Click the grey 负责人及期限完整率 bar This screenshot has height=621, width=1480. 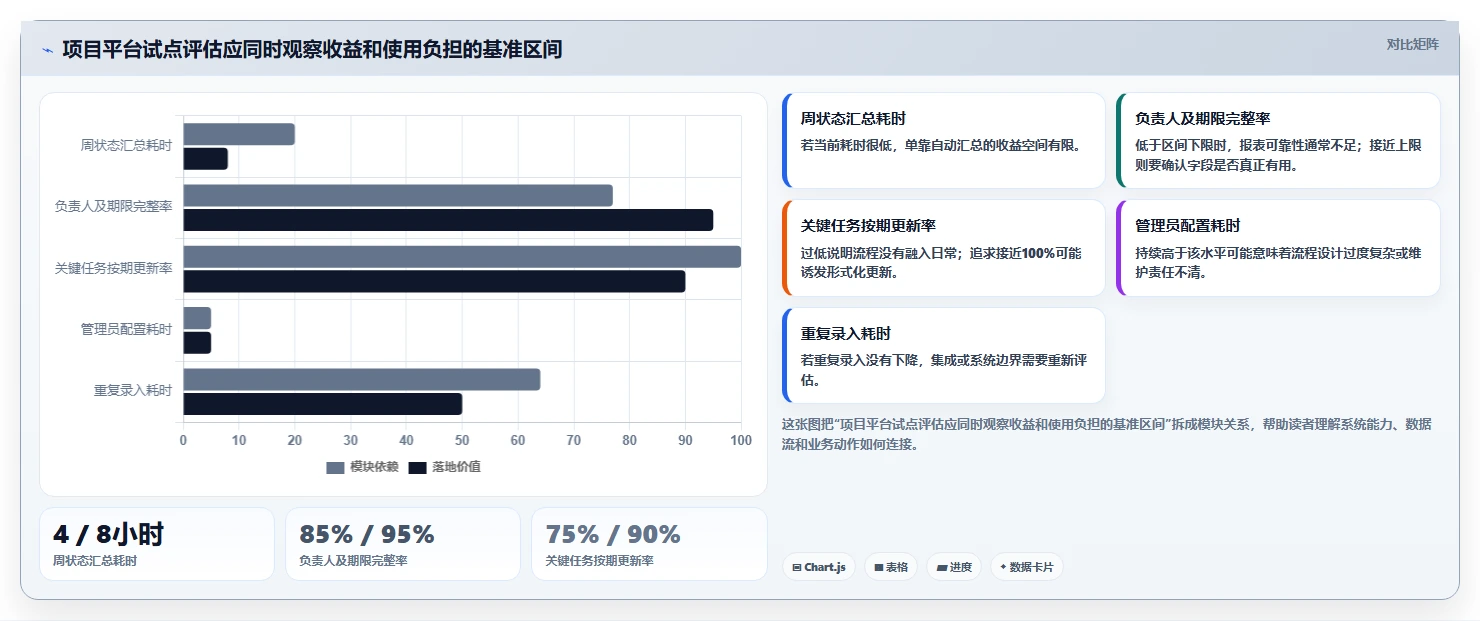398,195
